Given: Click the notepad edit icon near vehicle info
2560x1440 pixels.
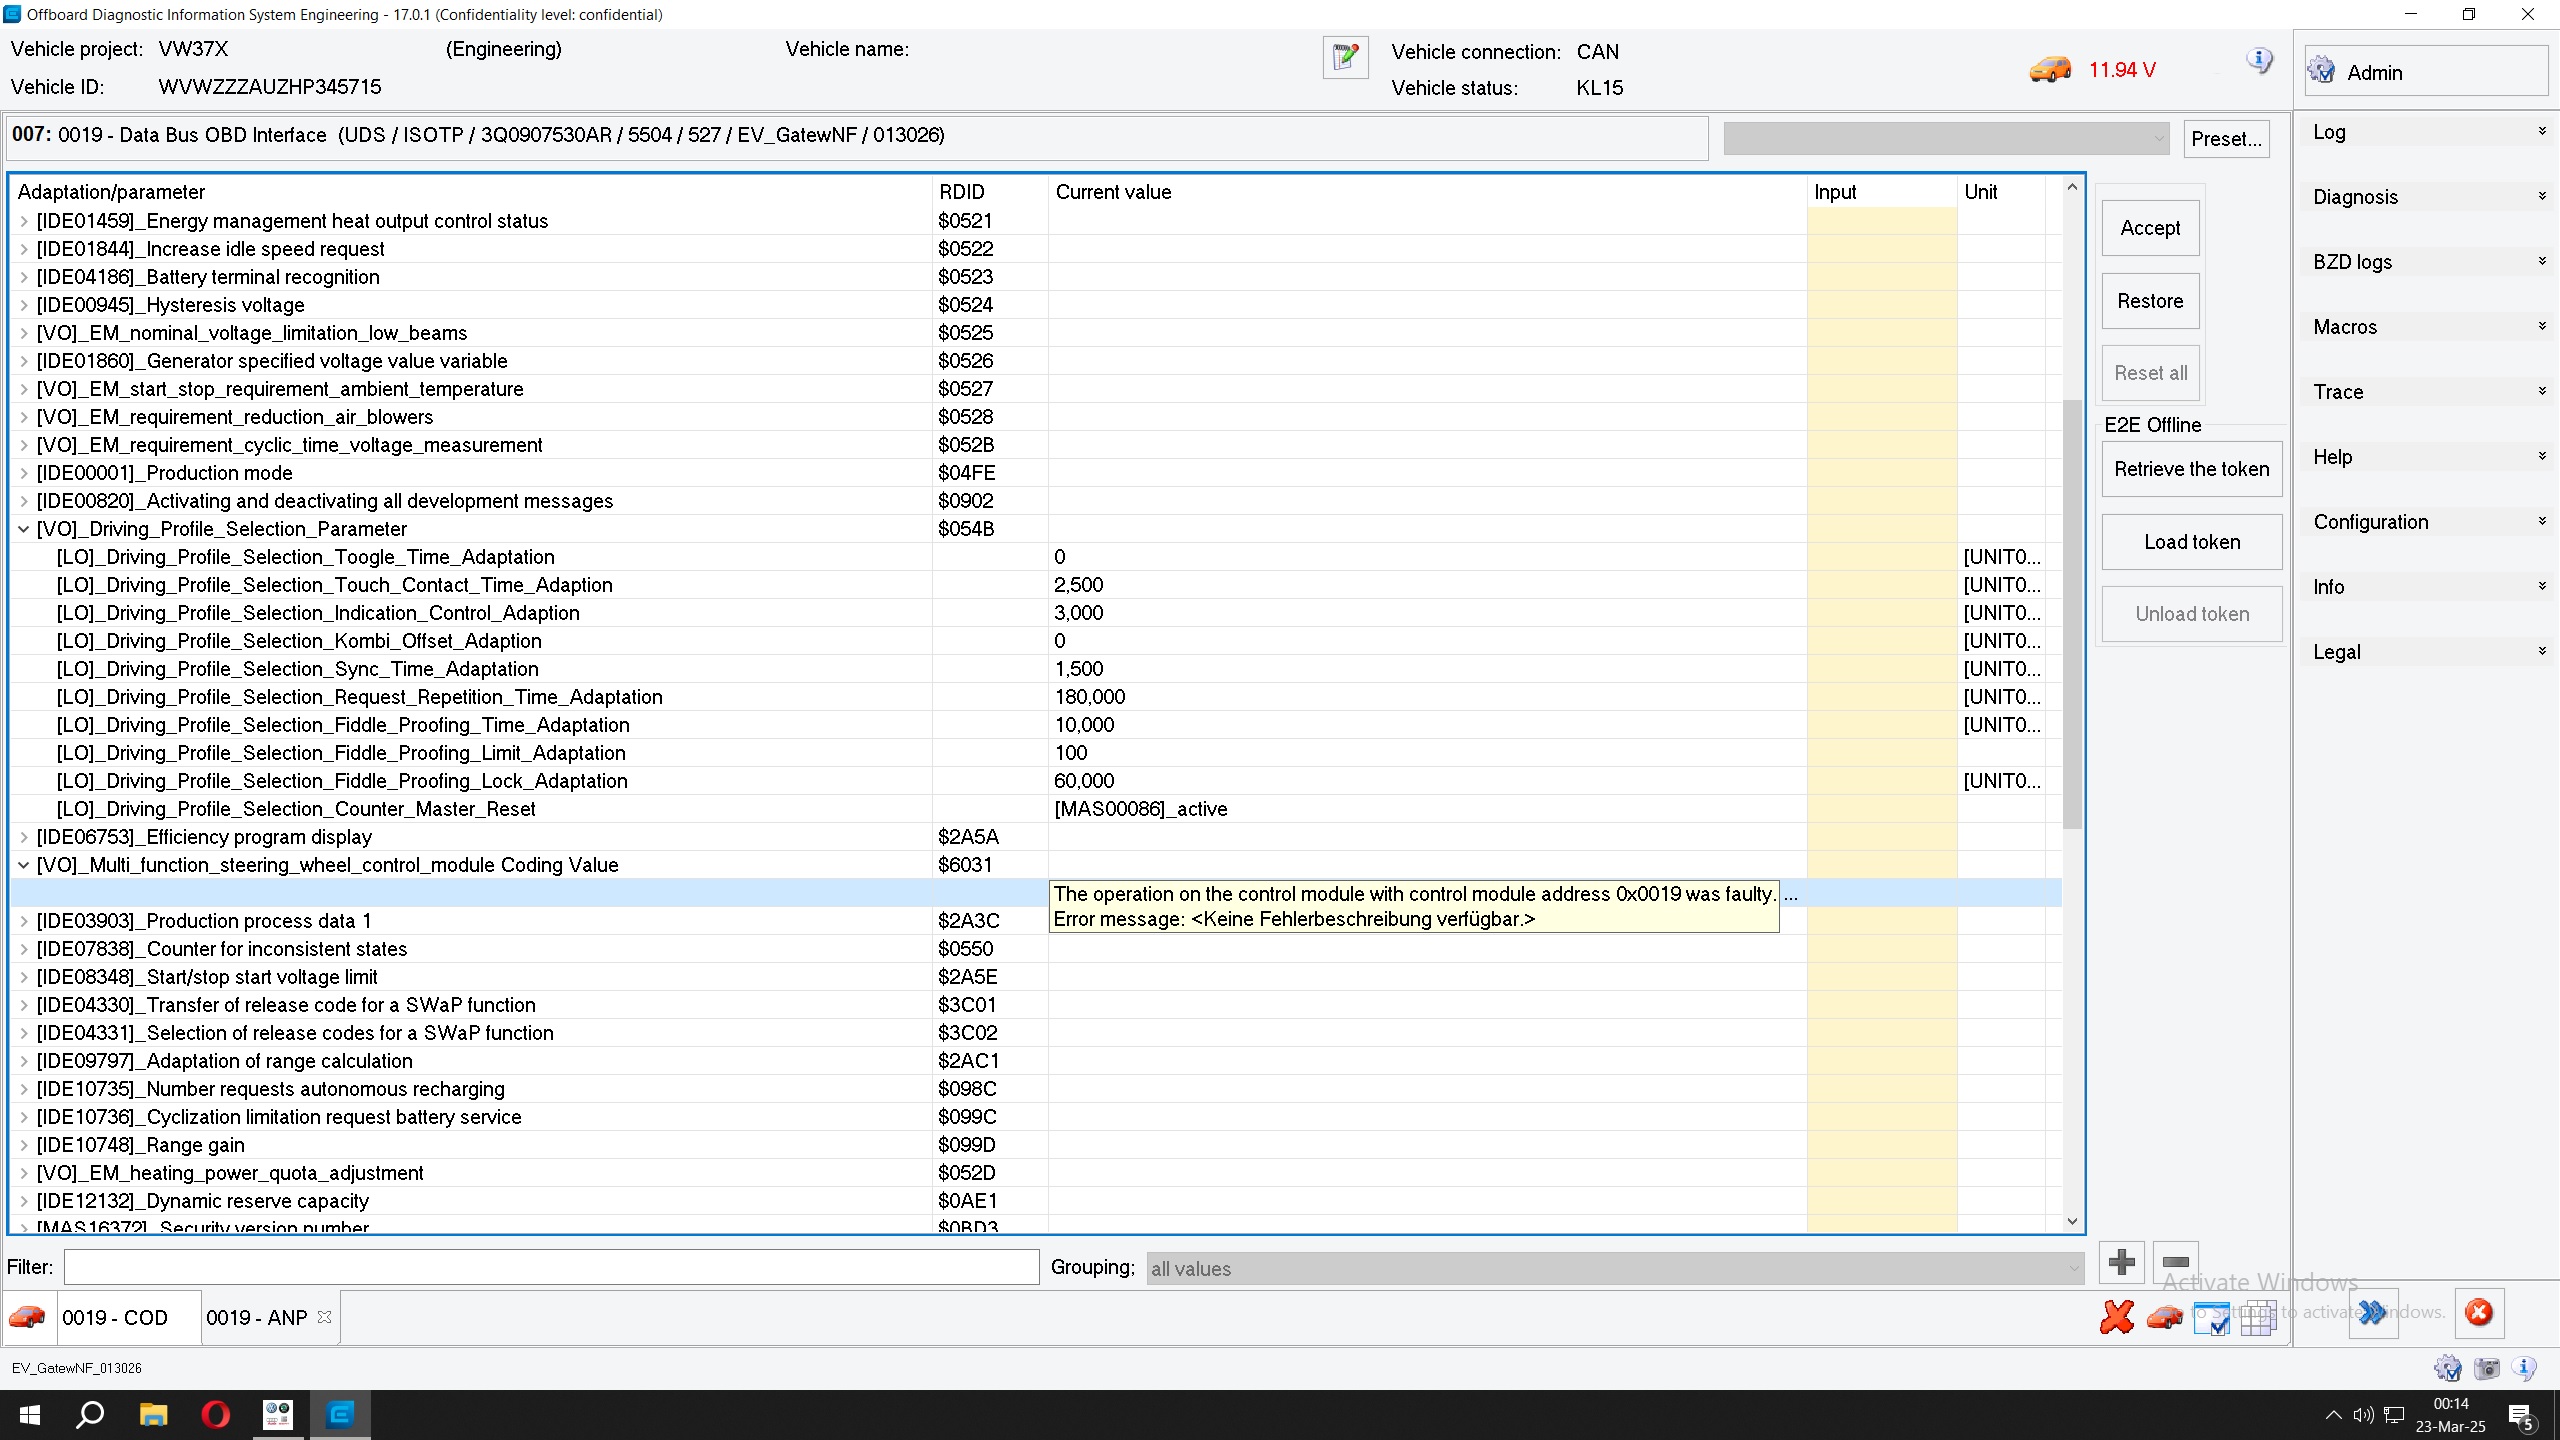Looking at the screenshot, I should tap(1345, 57).
